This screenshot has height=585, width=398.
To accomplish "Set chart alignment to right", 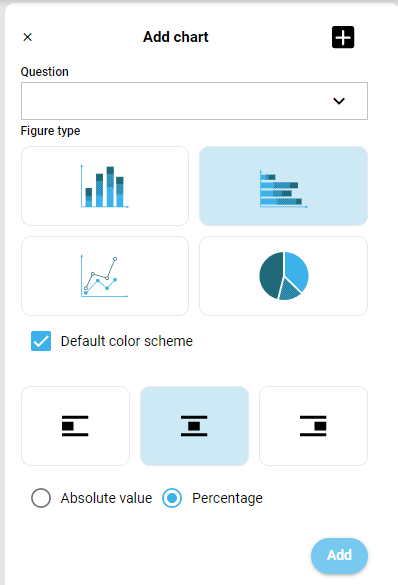I will pyautogui.click(x=313, y=426).
